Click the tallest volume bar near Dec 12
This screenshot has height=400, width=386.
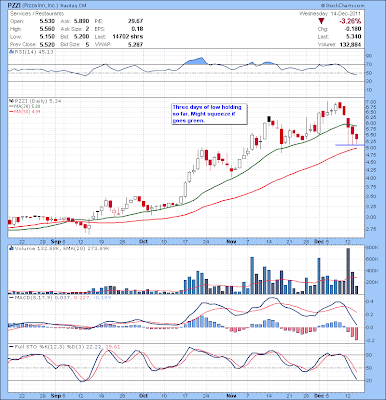pos(348,271)
